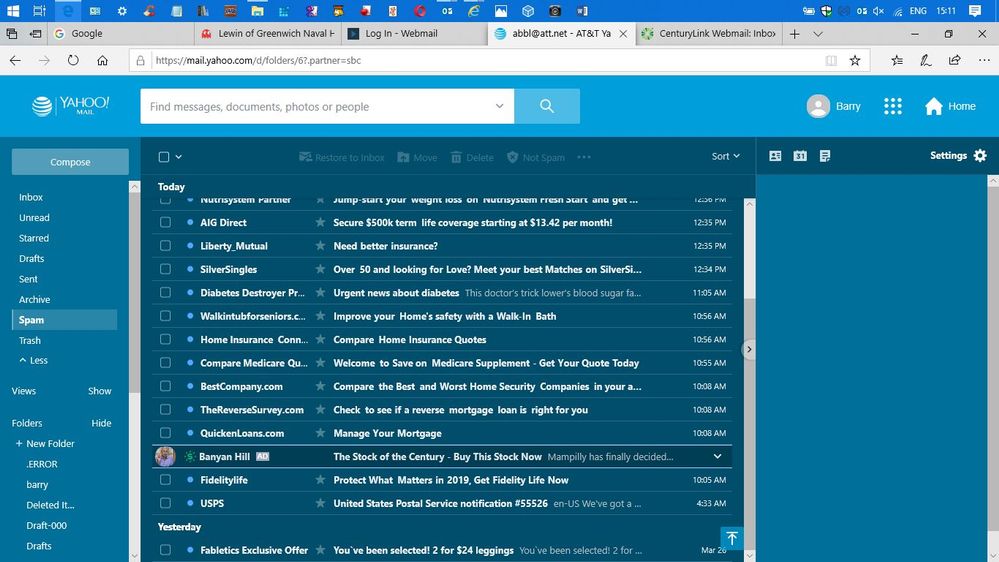The height and width of the screenshot is (562, 999).
Task: Open the apps grid icon
Action: 893,106
